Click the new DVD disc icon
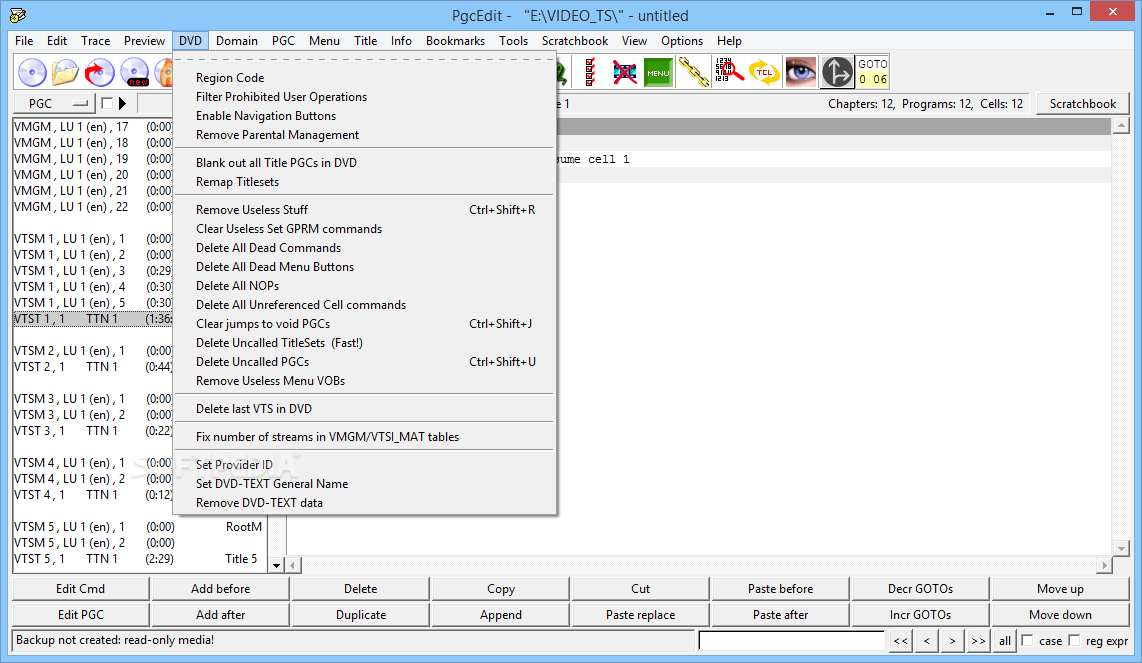 click(134, 72)
